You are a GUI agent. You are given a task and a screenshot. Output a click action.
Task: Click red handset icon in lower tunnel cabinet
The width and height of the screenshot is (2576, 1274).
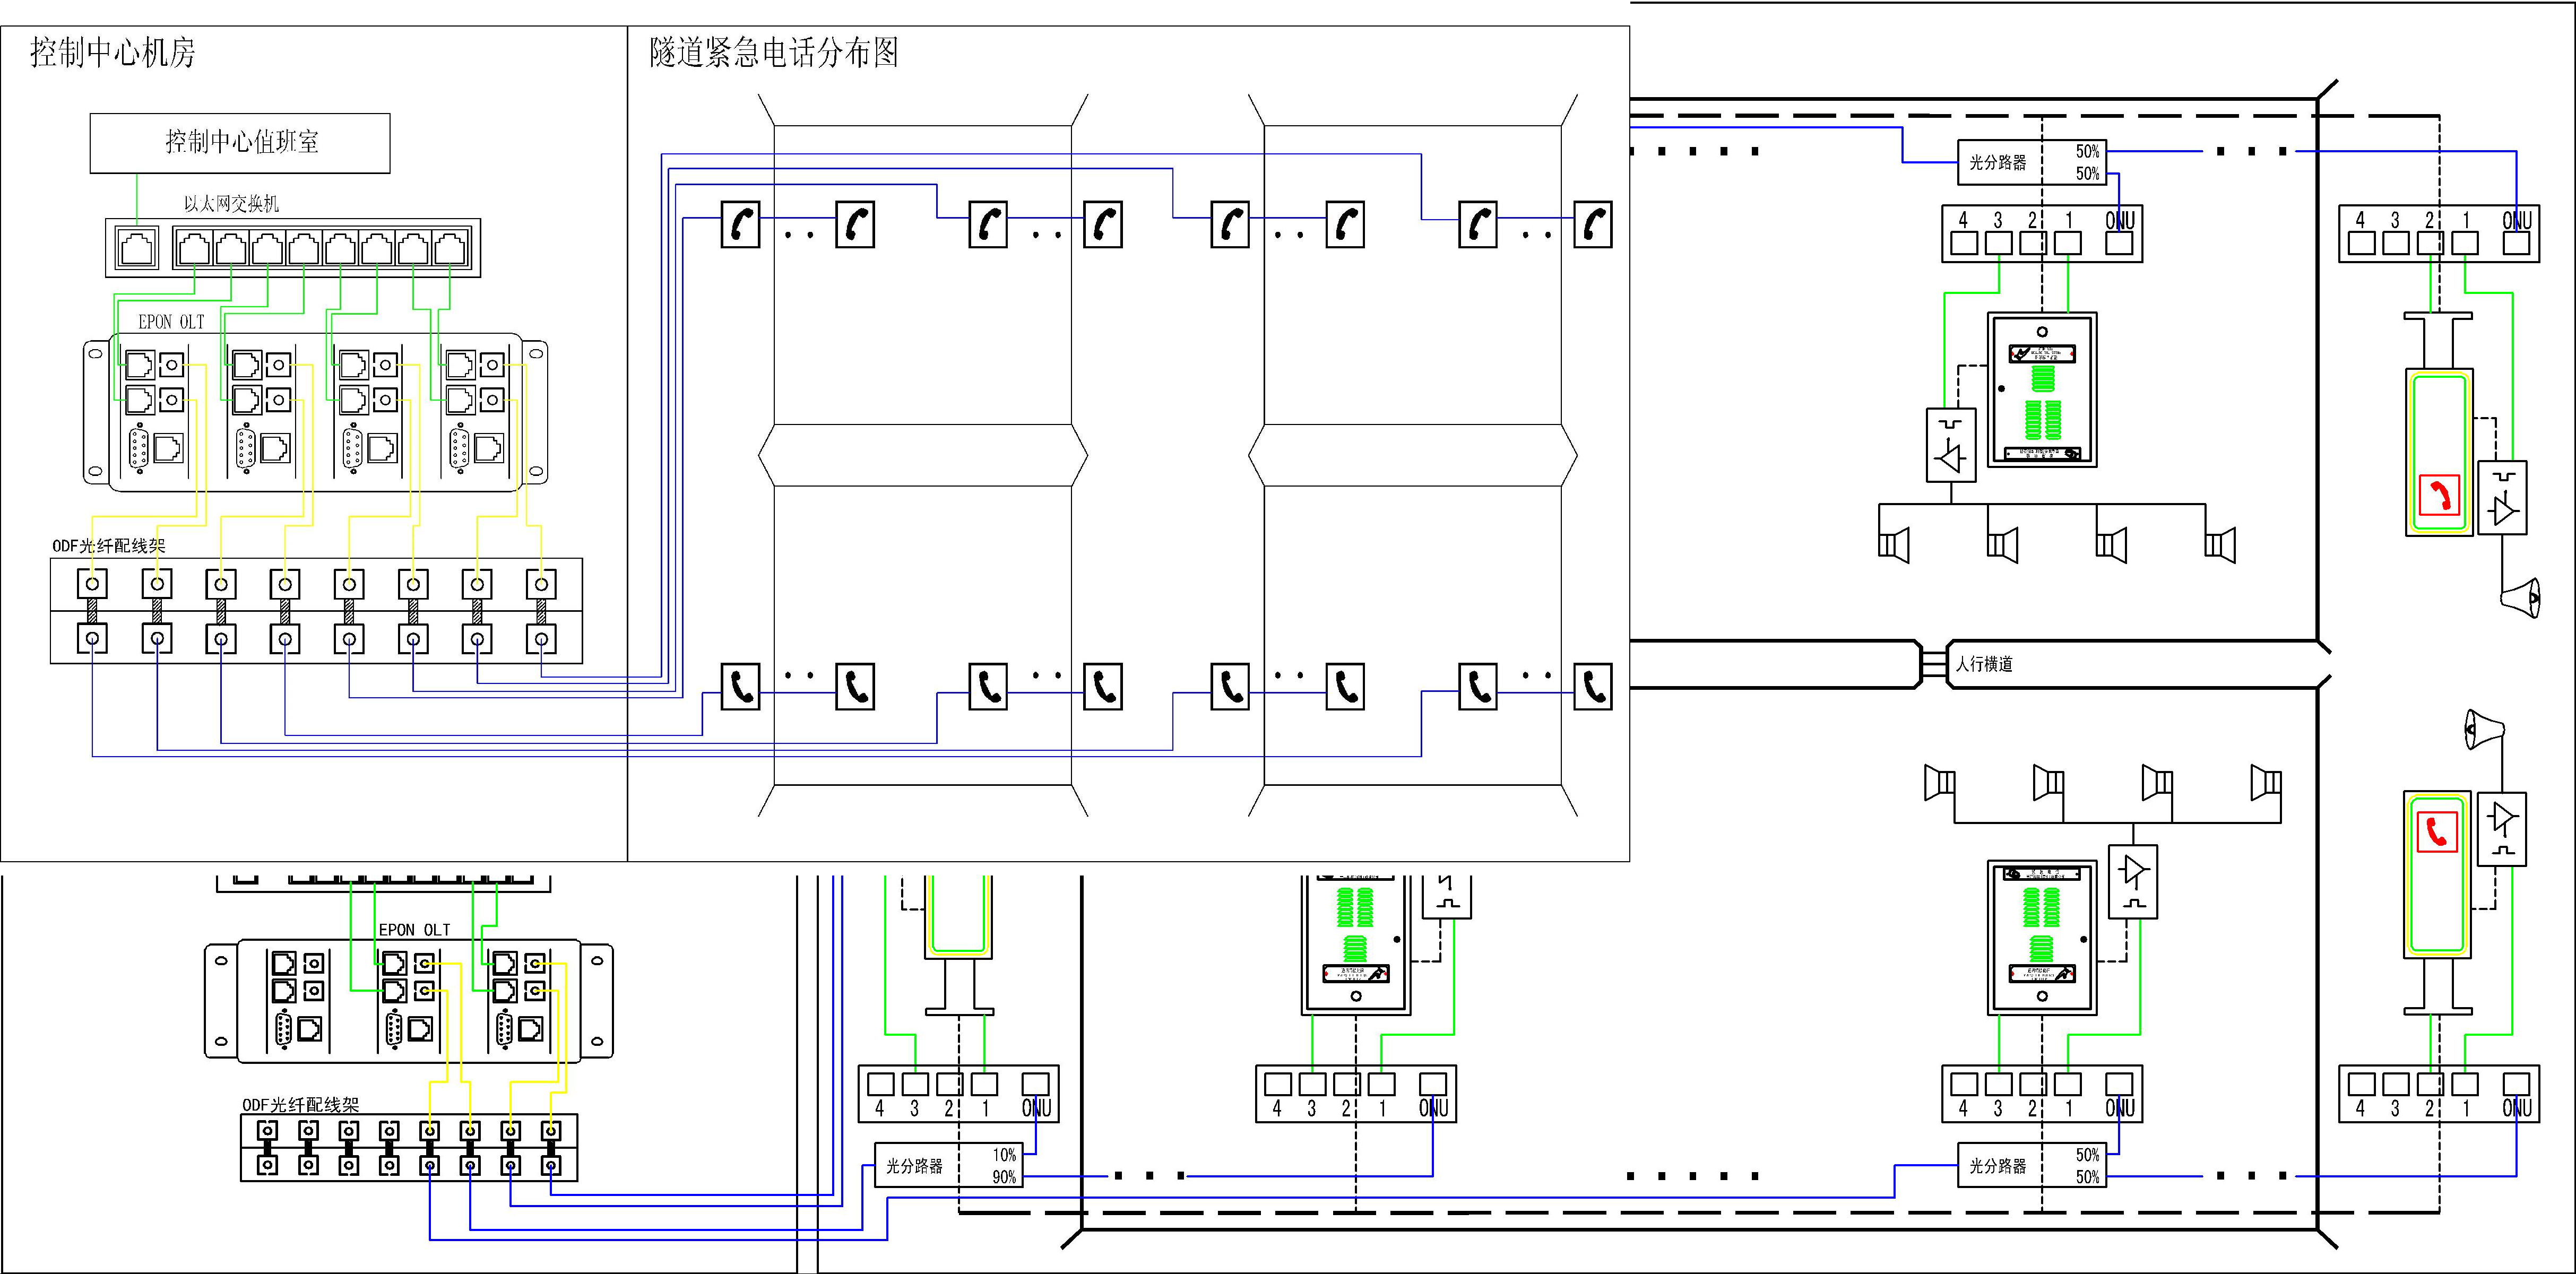[x=2437, y=832]
